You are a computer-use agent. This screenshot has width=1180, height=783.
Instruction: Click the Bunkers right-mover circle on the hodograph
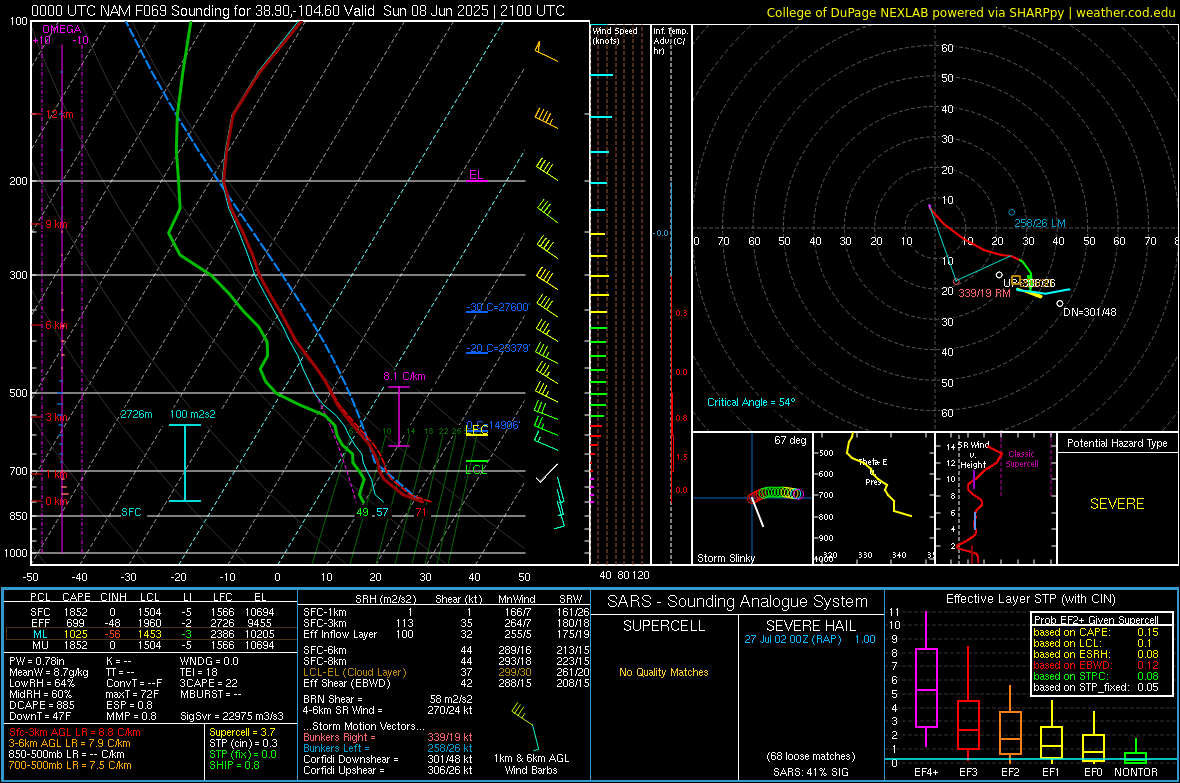click(956, 282)
